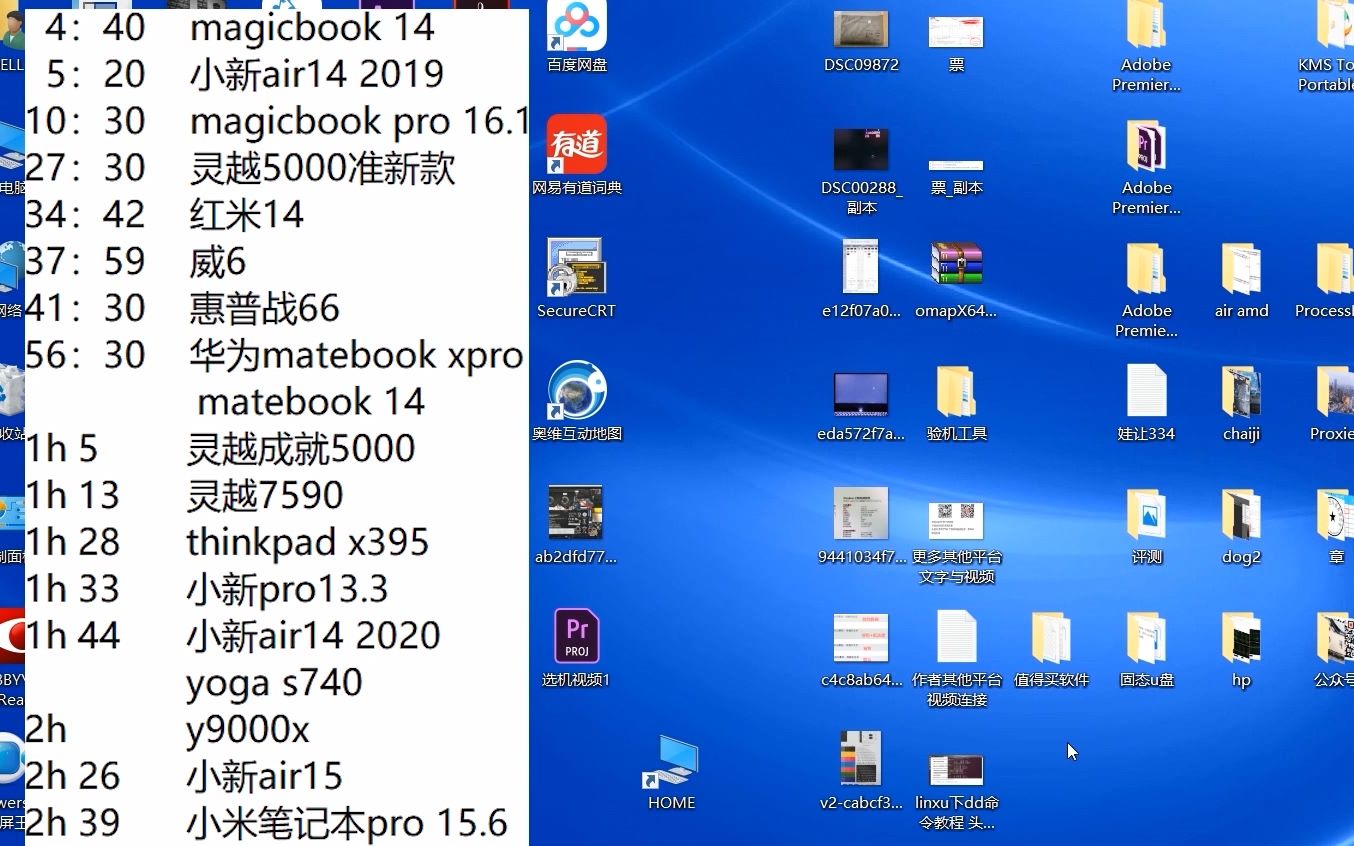This screenshot has width=1354, height=846.
Task: Click the 'yoga s740' list entry
Action: click(274, 683)
